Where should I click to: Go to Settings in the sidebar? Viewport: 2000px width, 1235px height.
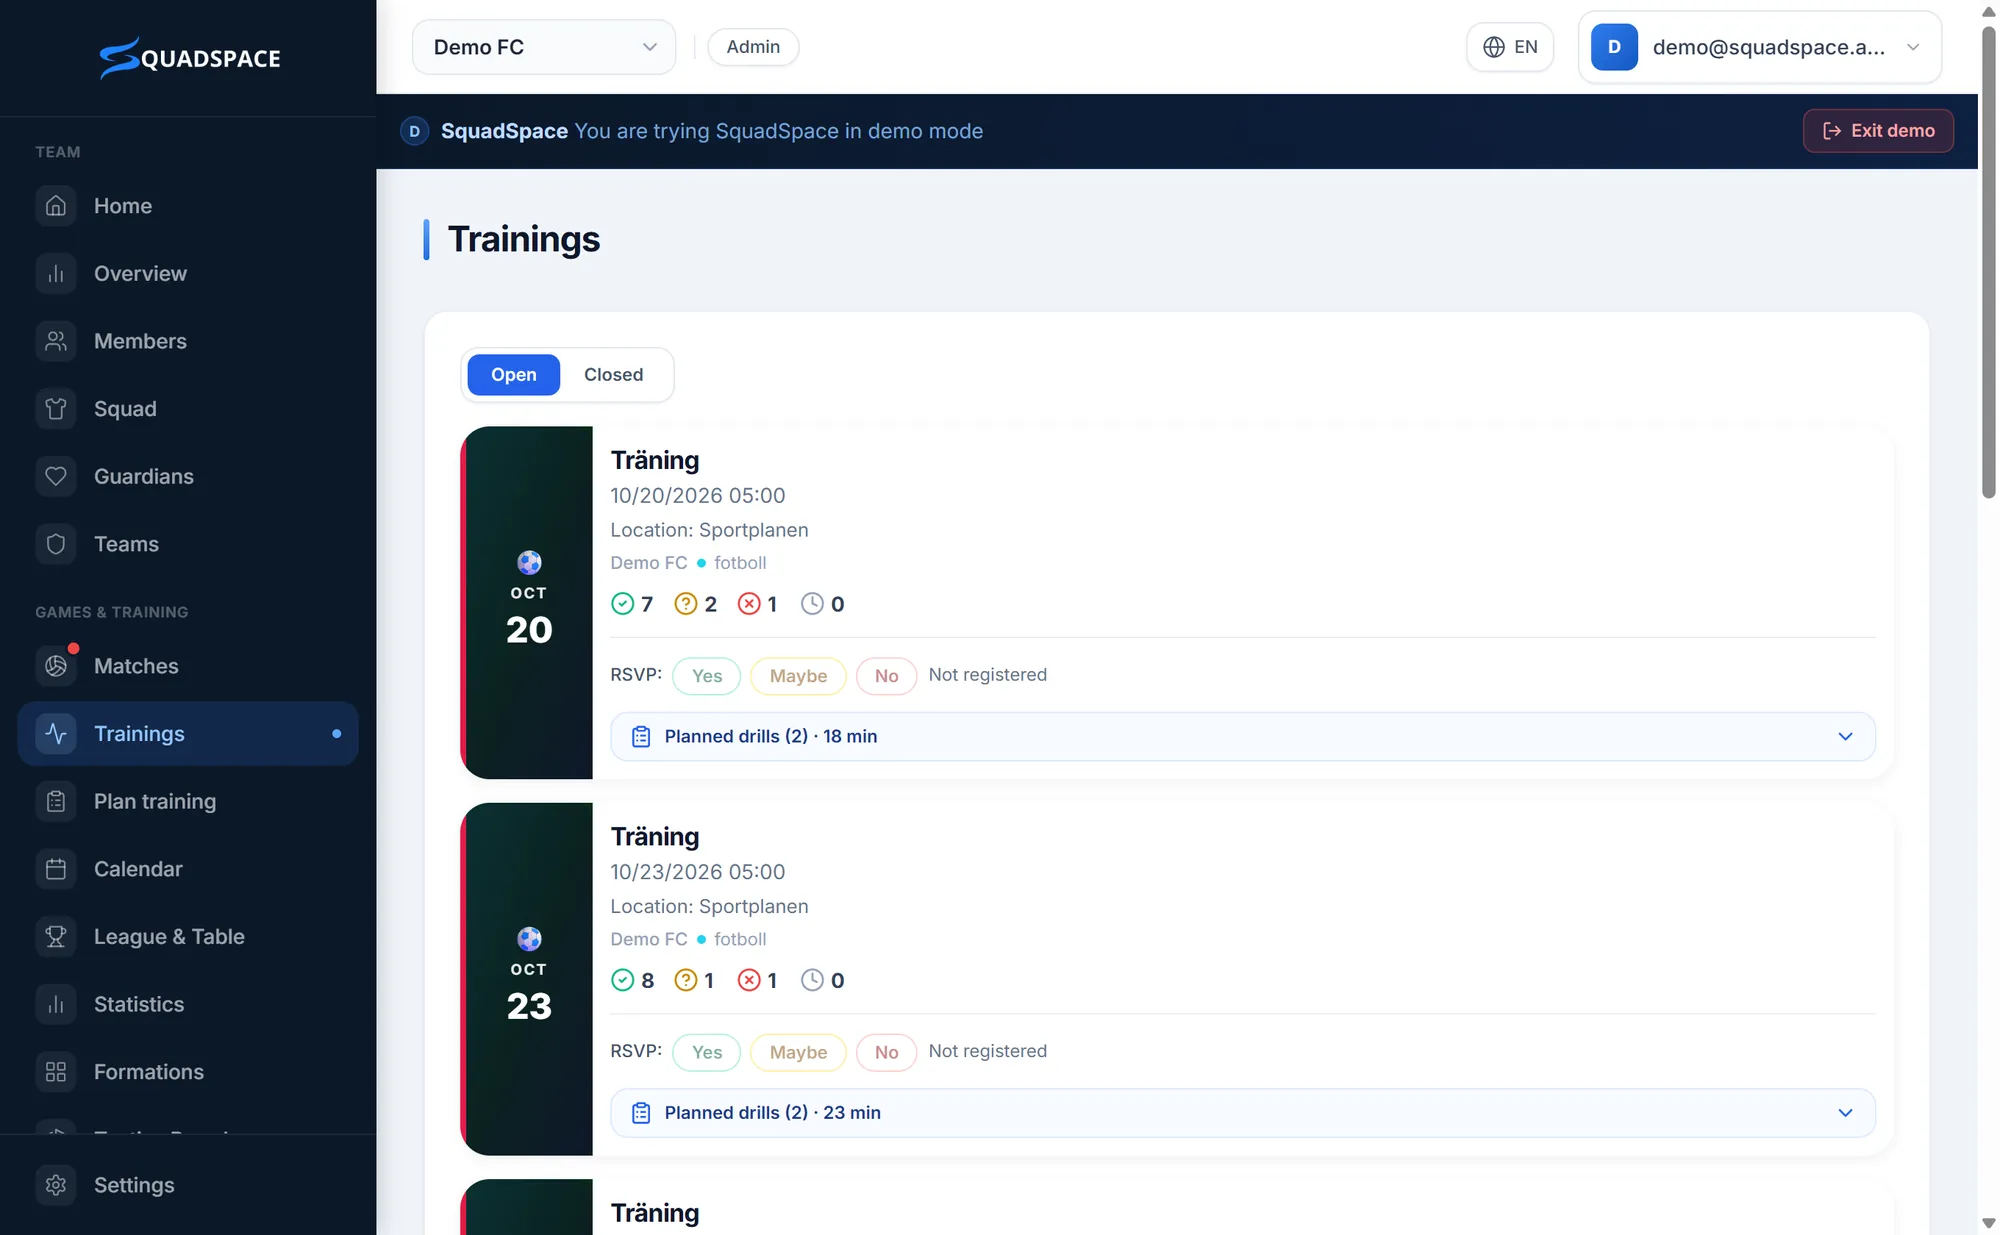[x=188, y=1185]
